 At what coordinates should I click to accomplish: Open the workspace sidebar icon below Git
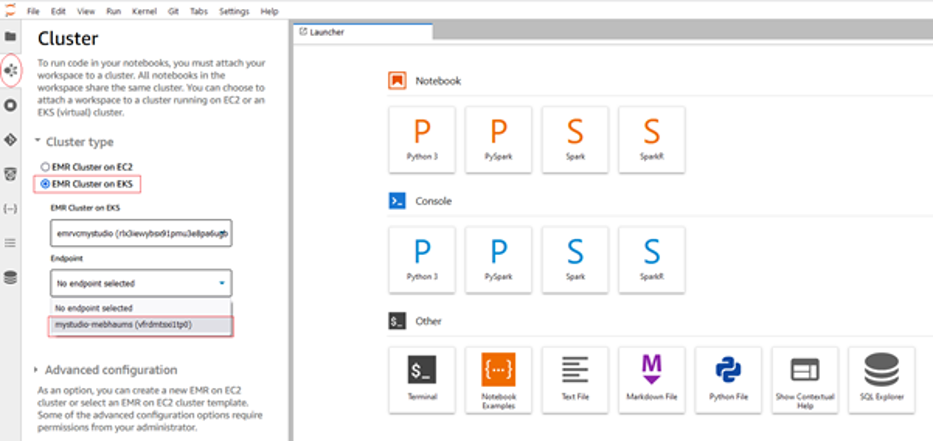pos(10,174)
